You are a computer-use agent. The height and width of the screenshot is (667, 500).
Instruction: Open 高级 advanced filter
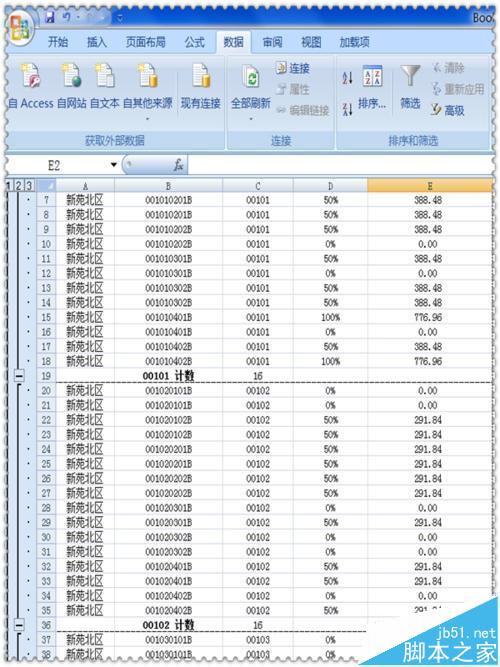pyautogui.click(x=448, y=111)
